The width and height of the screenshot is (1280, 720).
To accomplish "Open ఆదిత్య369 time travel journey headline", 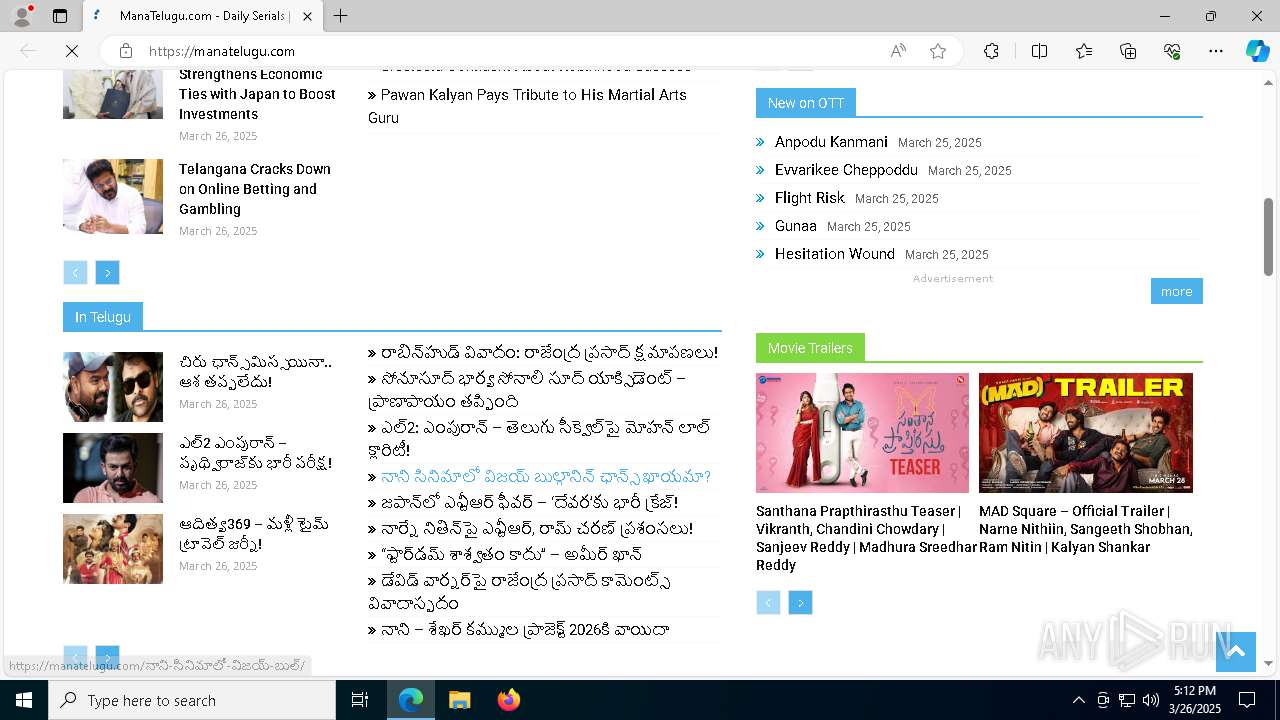I will point(254,534).
